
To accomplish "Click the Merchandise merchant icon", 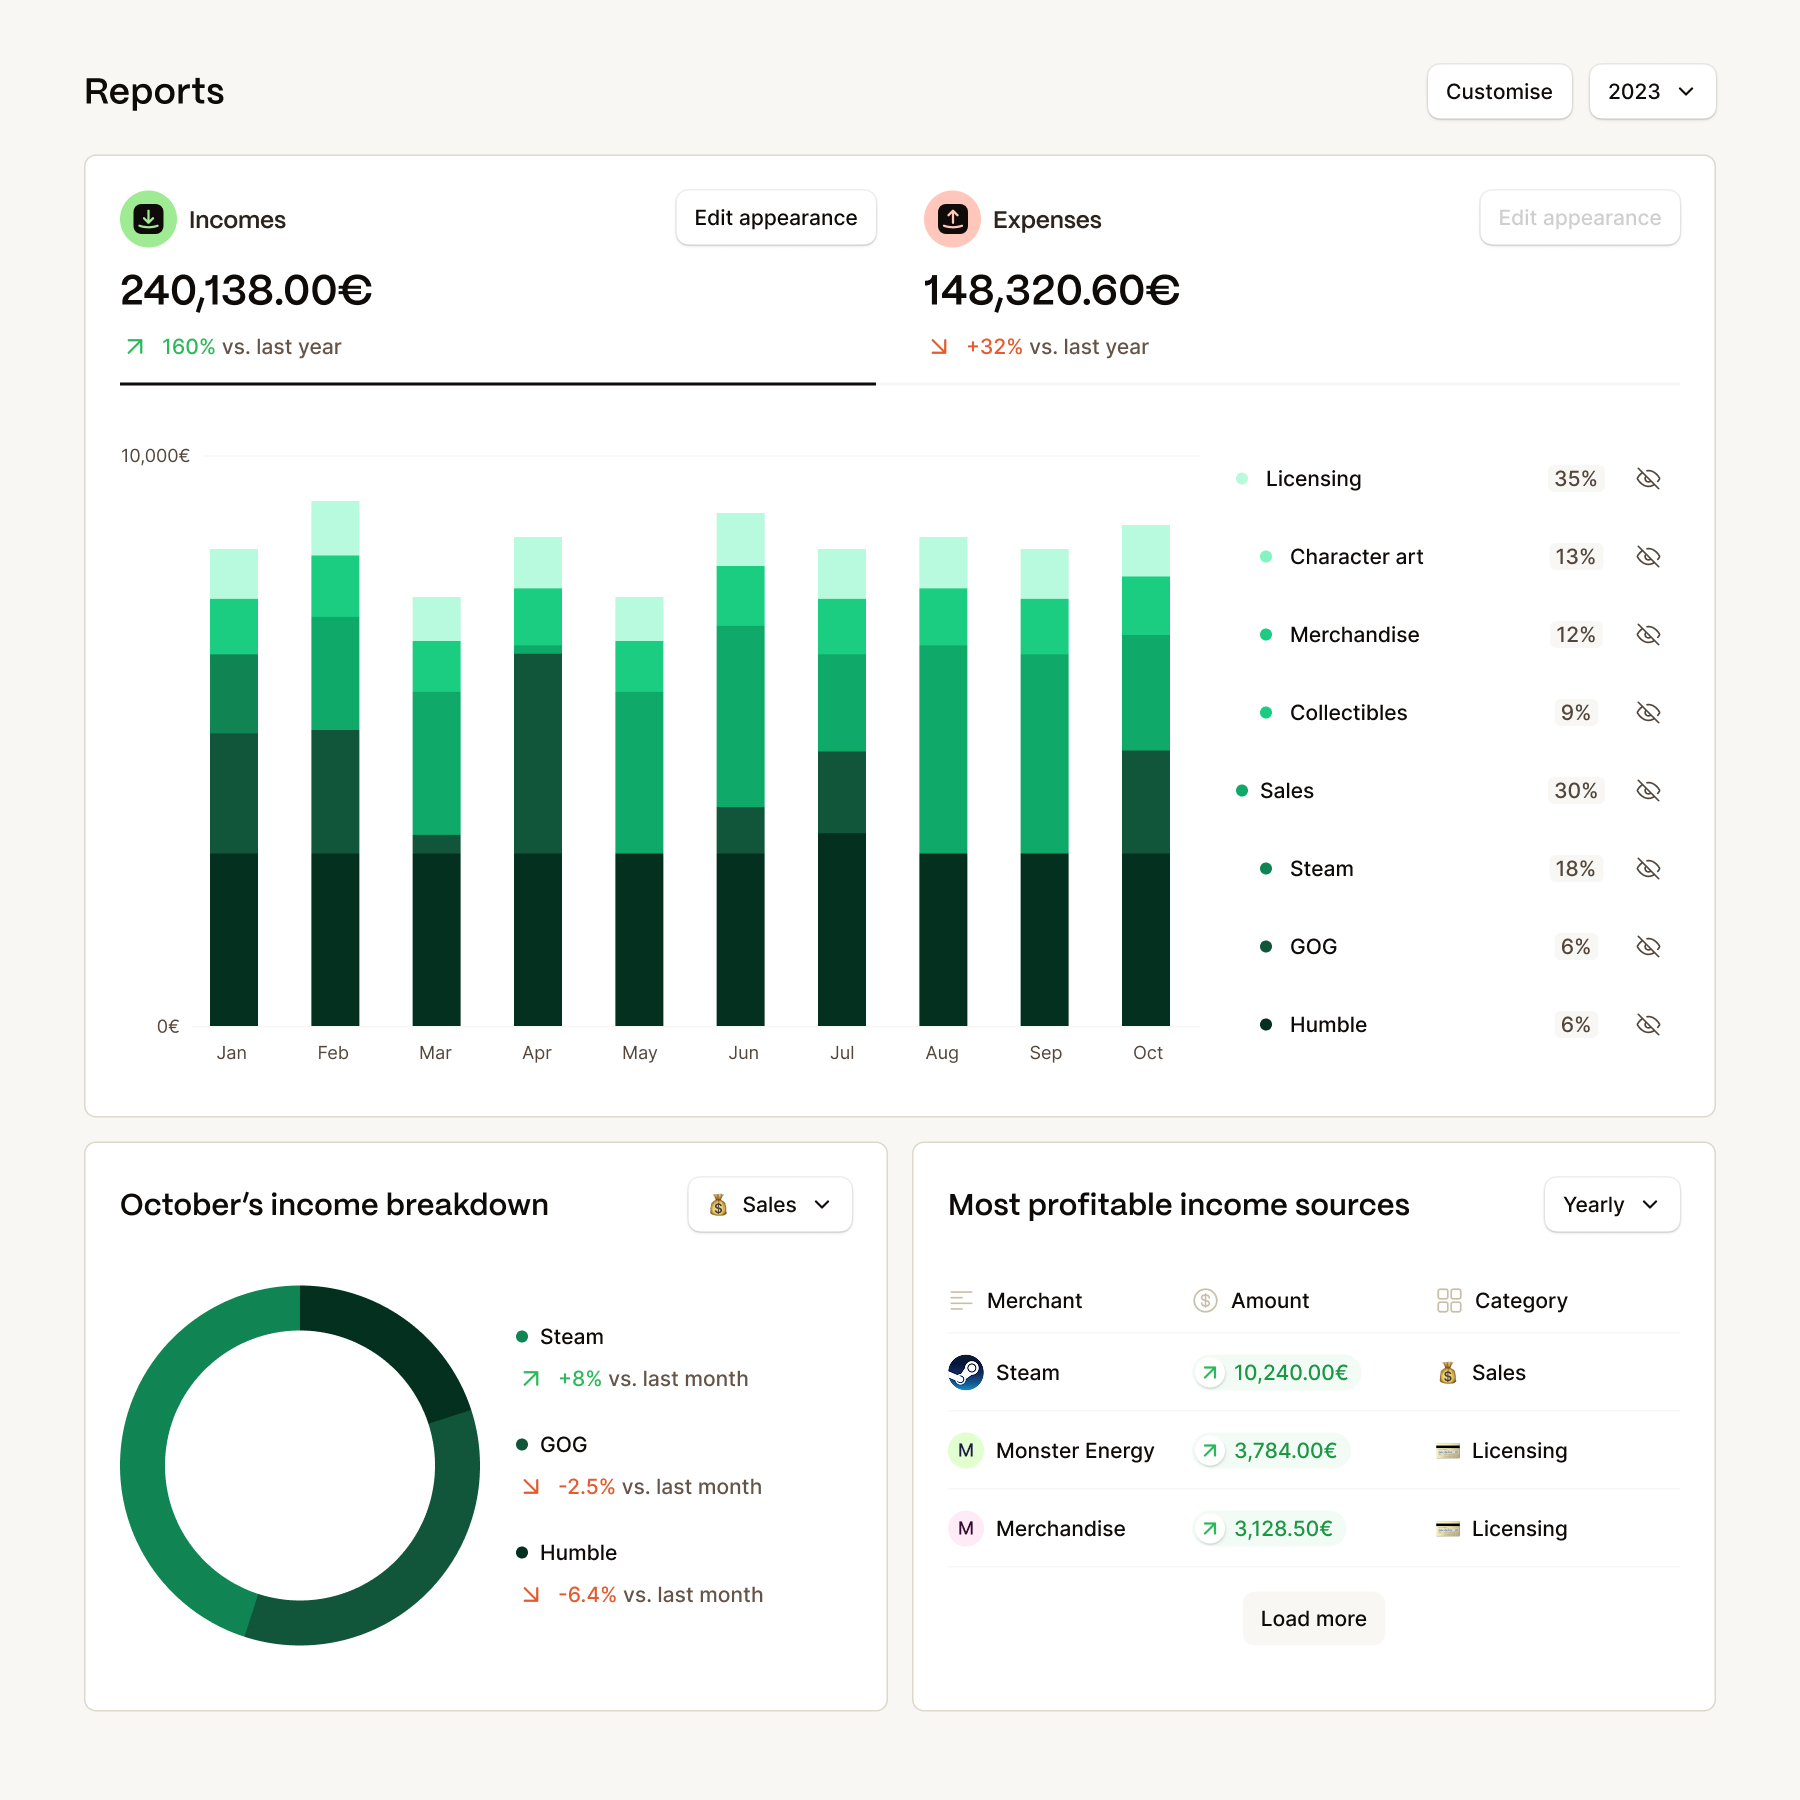I will [x=964, y=1528].
